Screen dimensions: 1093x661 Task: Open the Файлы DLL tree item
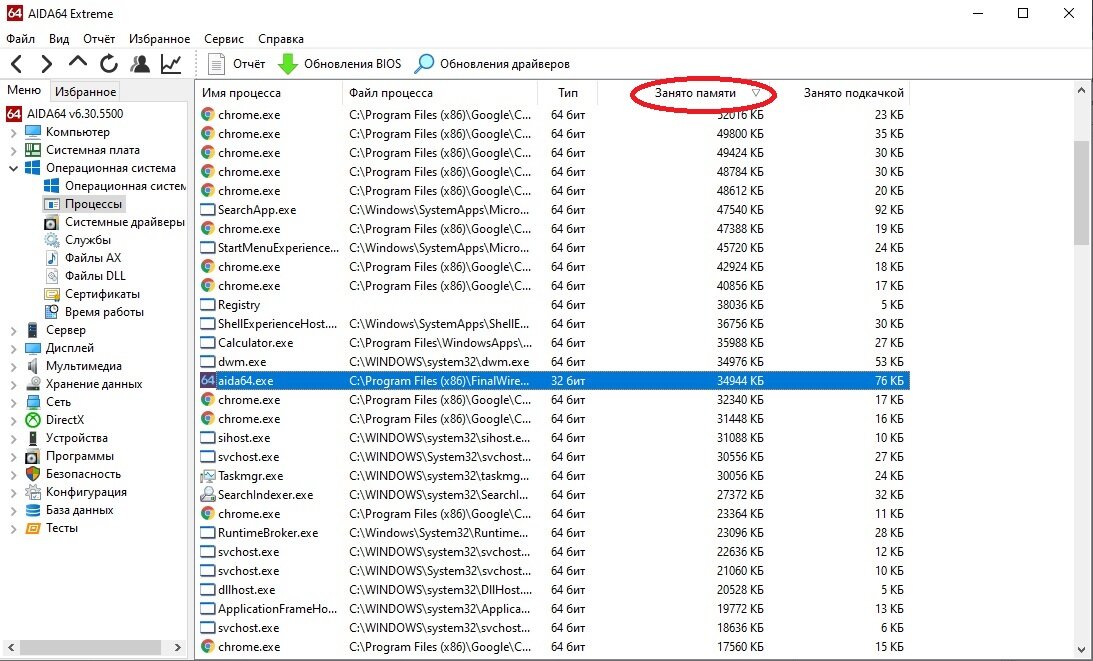coord(85,276)
